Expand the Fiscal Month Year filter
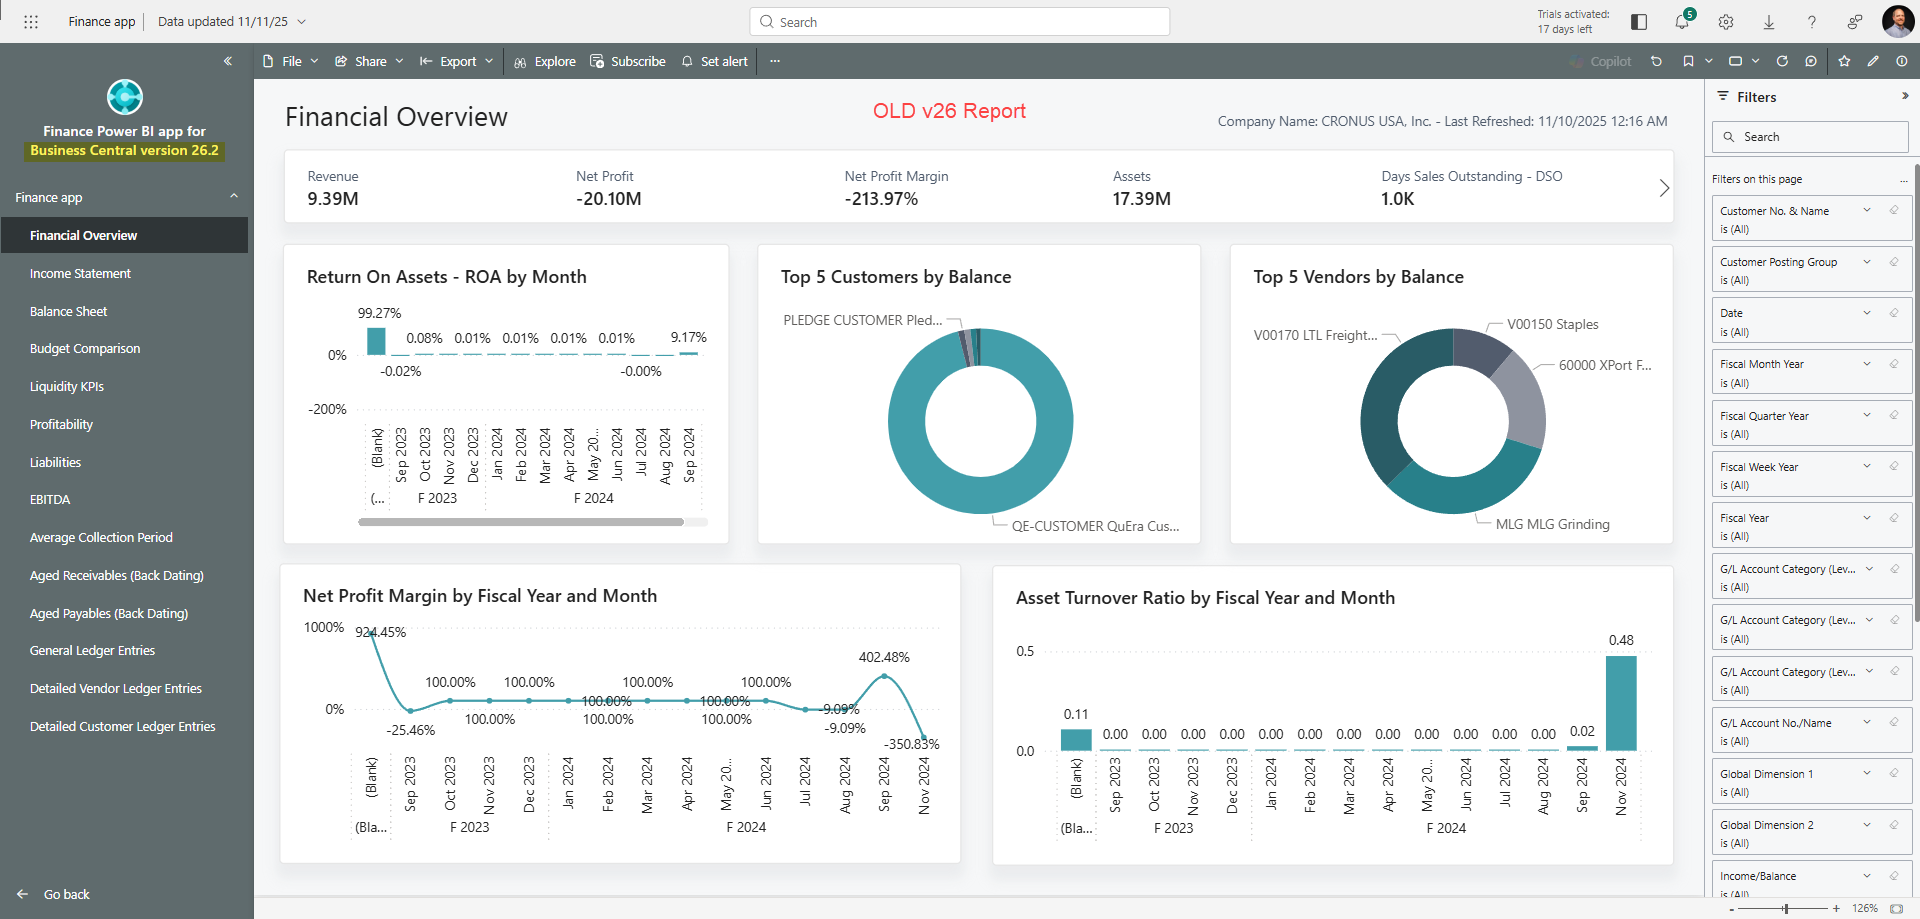Image resolution: width=1920 pixels, height=919 pixels. pos(1867,364)
